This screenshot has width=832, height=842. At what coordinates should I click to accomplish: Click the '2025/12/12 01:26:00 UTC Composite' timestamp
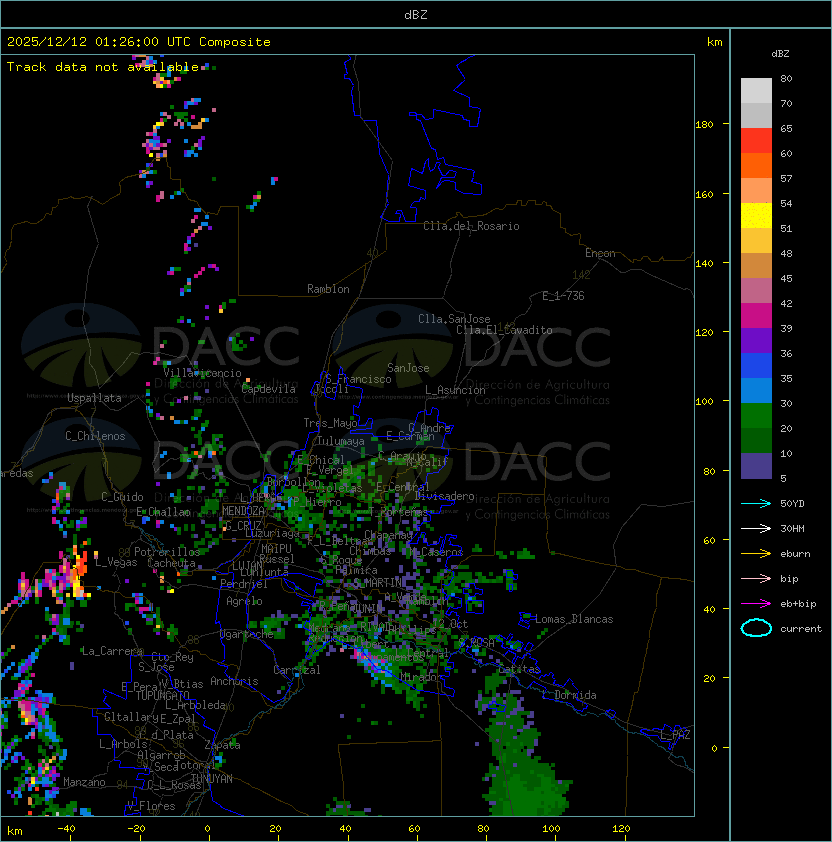139,42
